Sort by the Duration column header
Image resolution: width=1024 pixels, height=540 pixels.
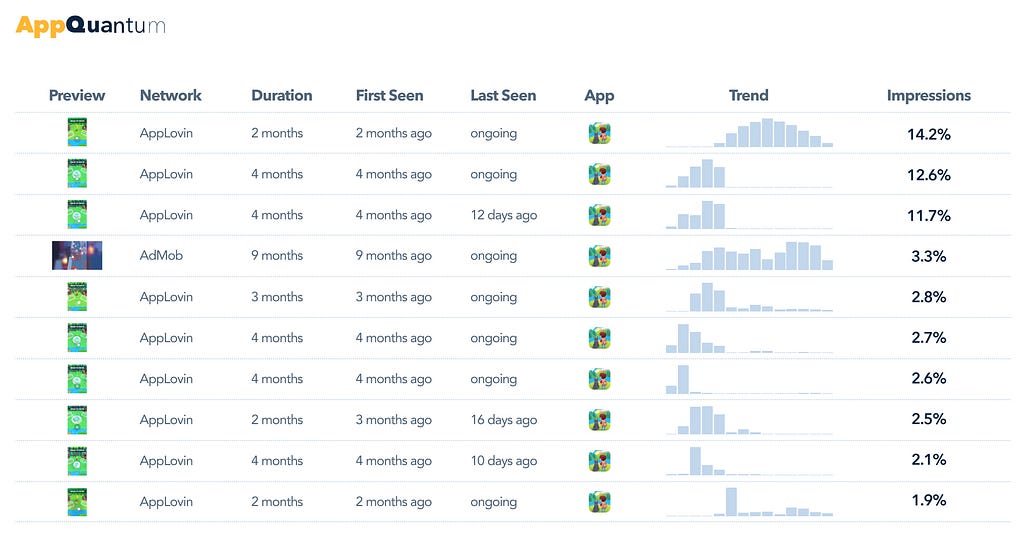tap(281, 95)
